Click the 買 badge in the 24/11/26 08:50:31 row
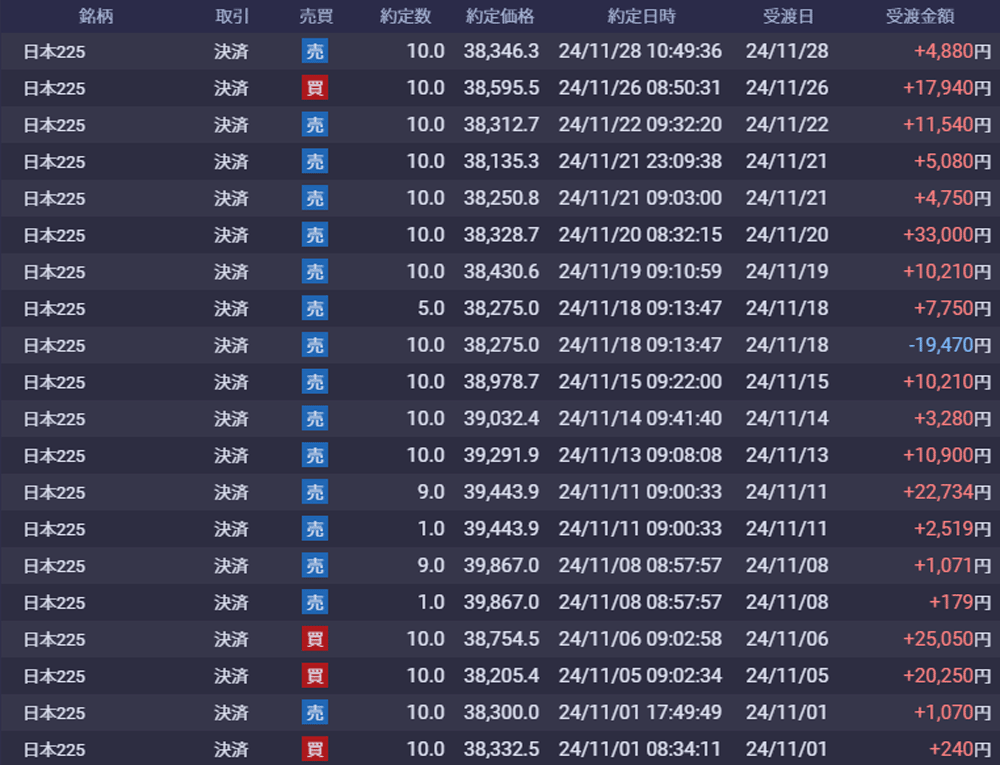The width and height of the screenshot is (1000, 765). pos(315,88)
